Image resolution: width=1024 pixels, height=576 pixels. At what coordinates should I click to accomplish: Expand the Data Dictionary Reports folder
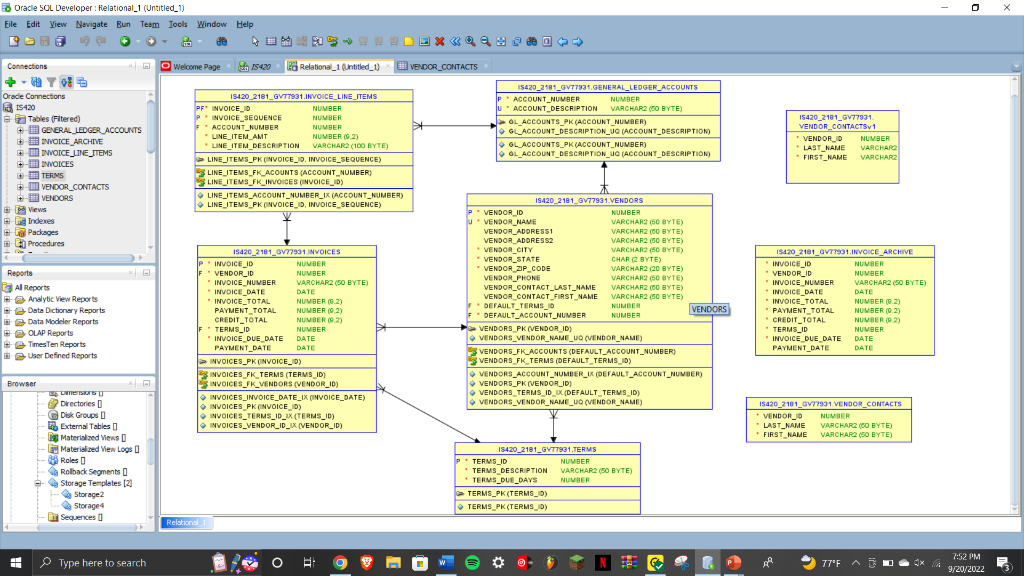coord(7,310)
